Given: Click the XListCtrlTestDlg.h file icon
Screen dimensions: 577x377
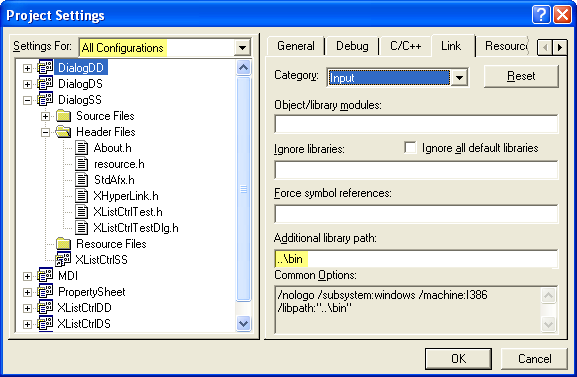Looking at the screenshot, I should [81, 228].
